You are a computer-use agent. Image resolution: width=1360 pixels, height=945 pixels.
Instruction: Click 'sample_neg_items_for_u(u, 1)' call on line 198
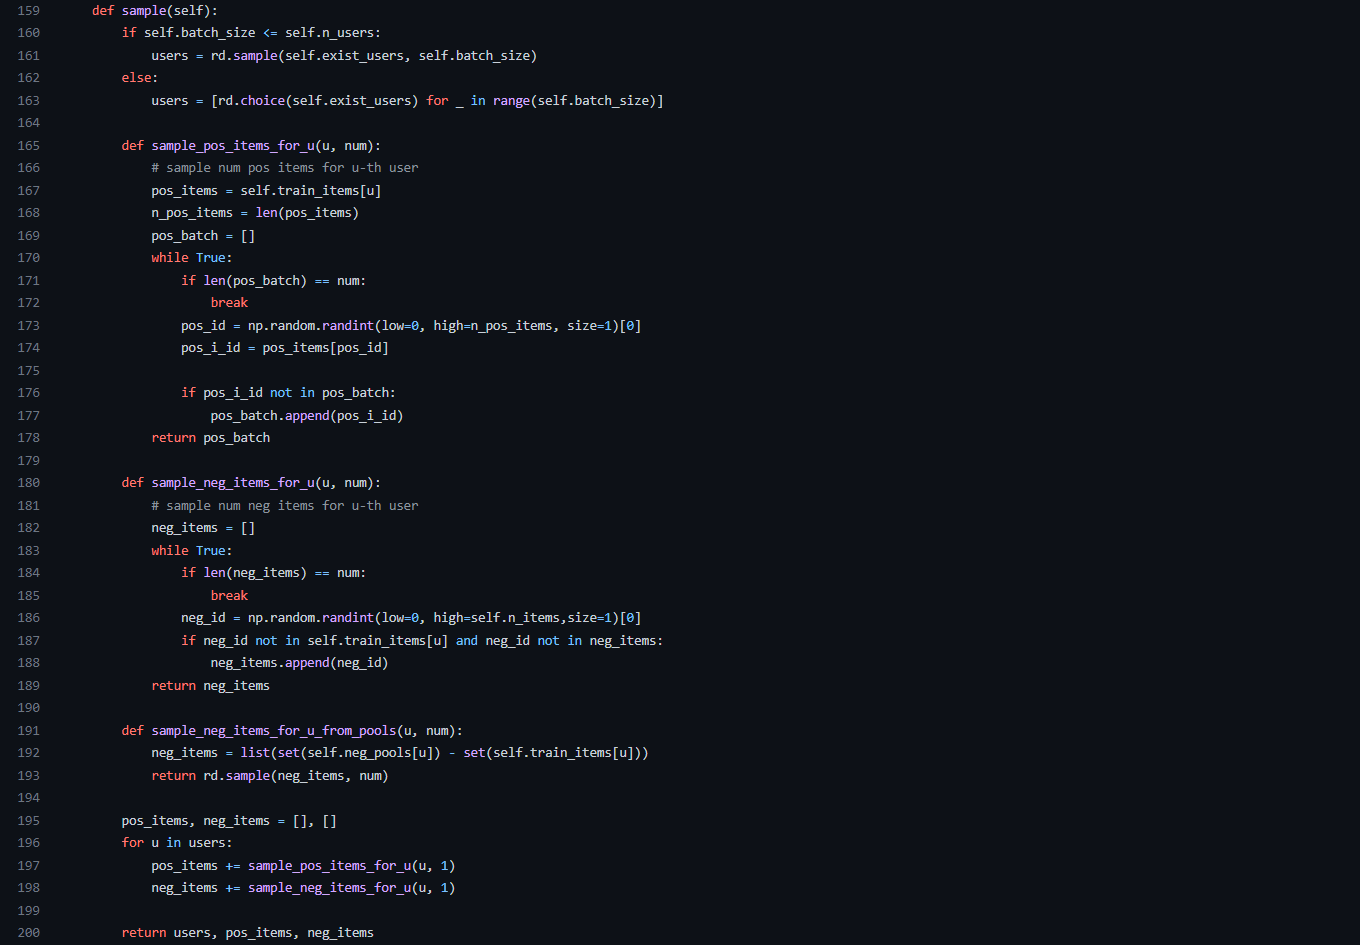352,888
